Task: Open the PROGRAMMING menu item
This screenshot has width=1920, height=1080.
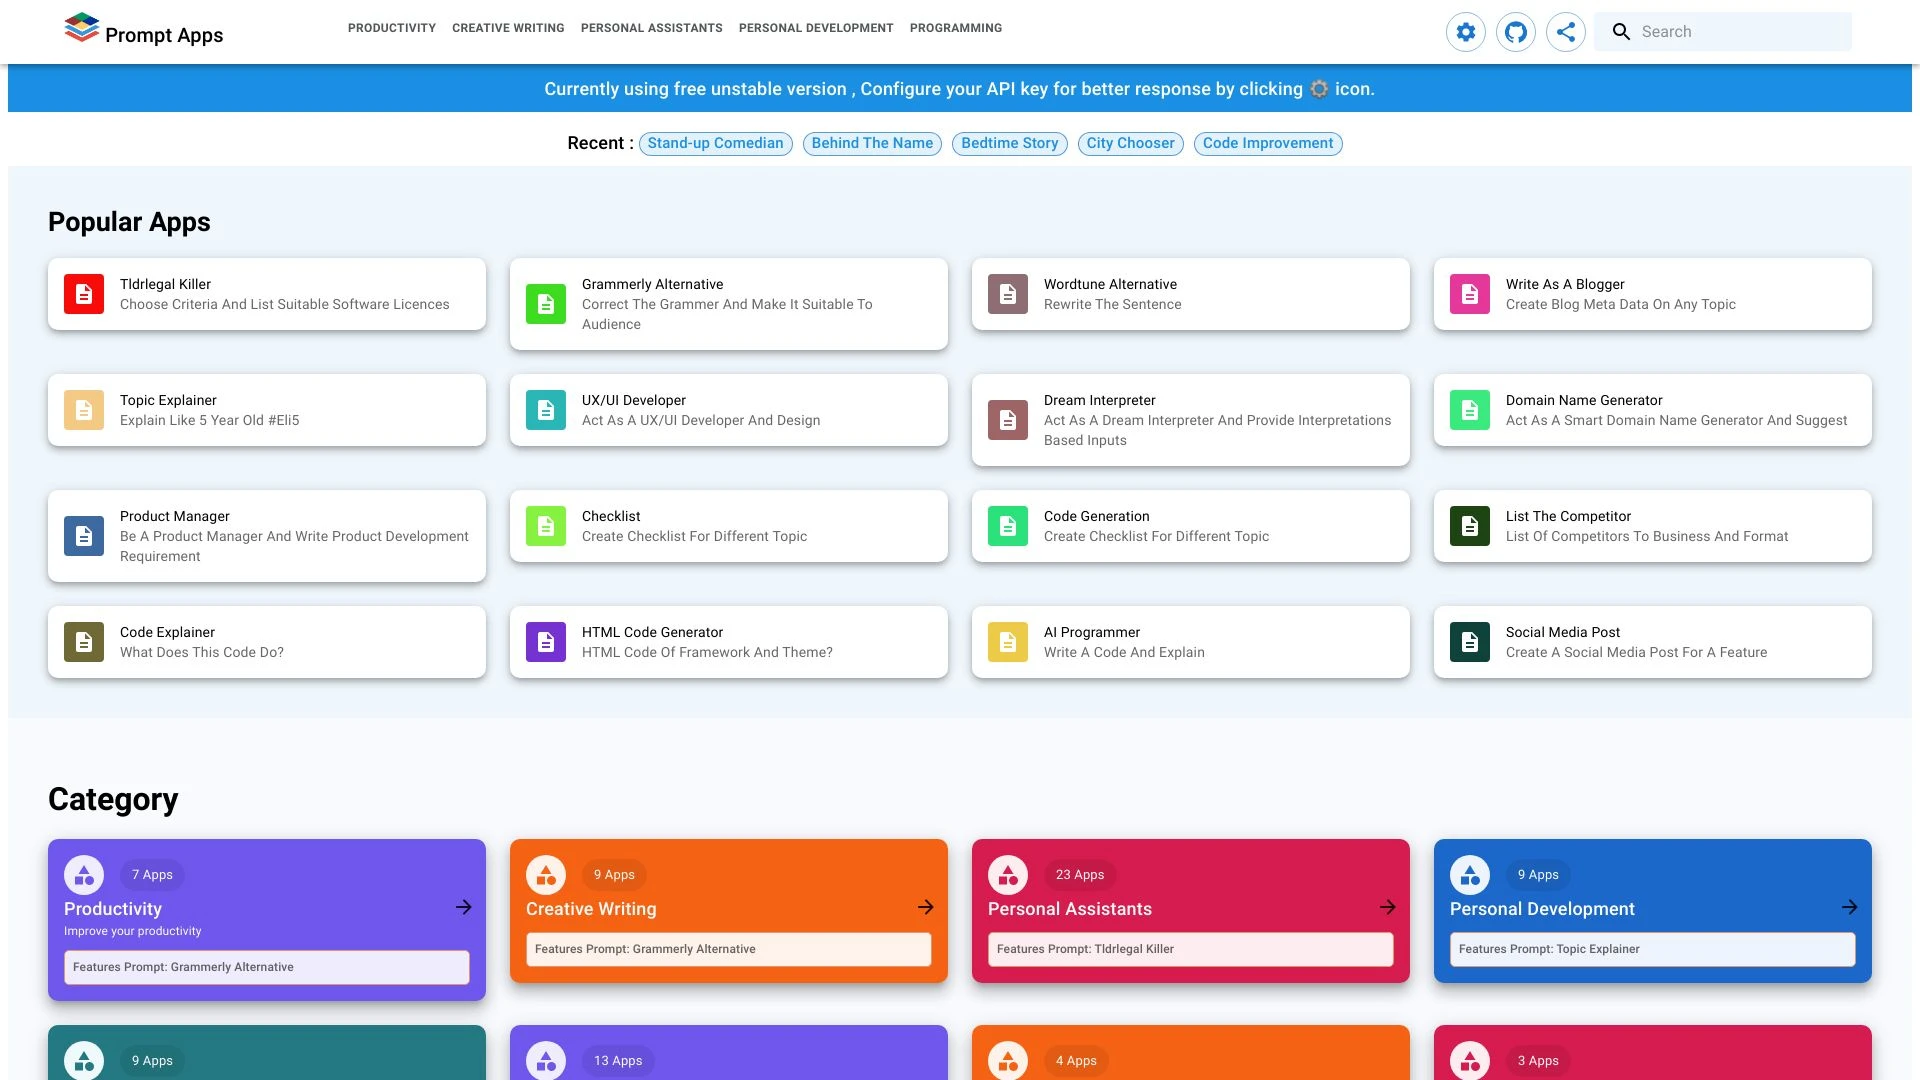Action: click(x=955, y=28)
